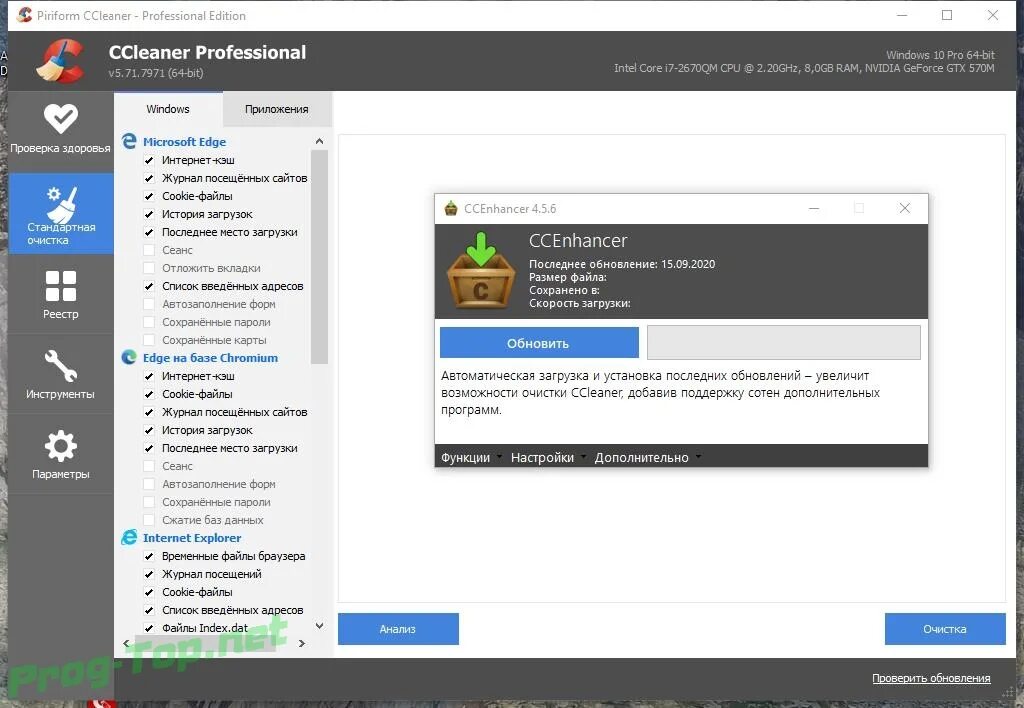
Task: Uncheck Интернет-кэш under Microsoft Edge
Action: [149, 160]
